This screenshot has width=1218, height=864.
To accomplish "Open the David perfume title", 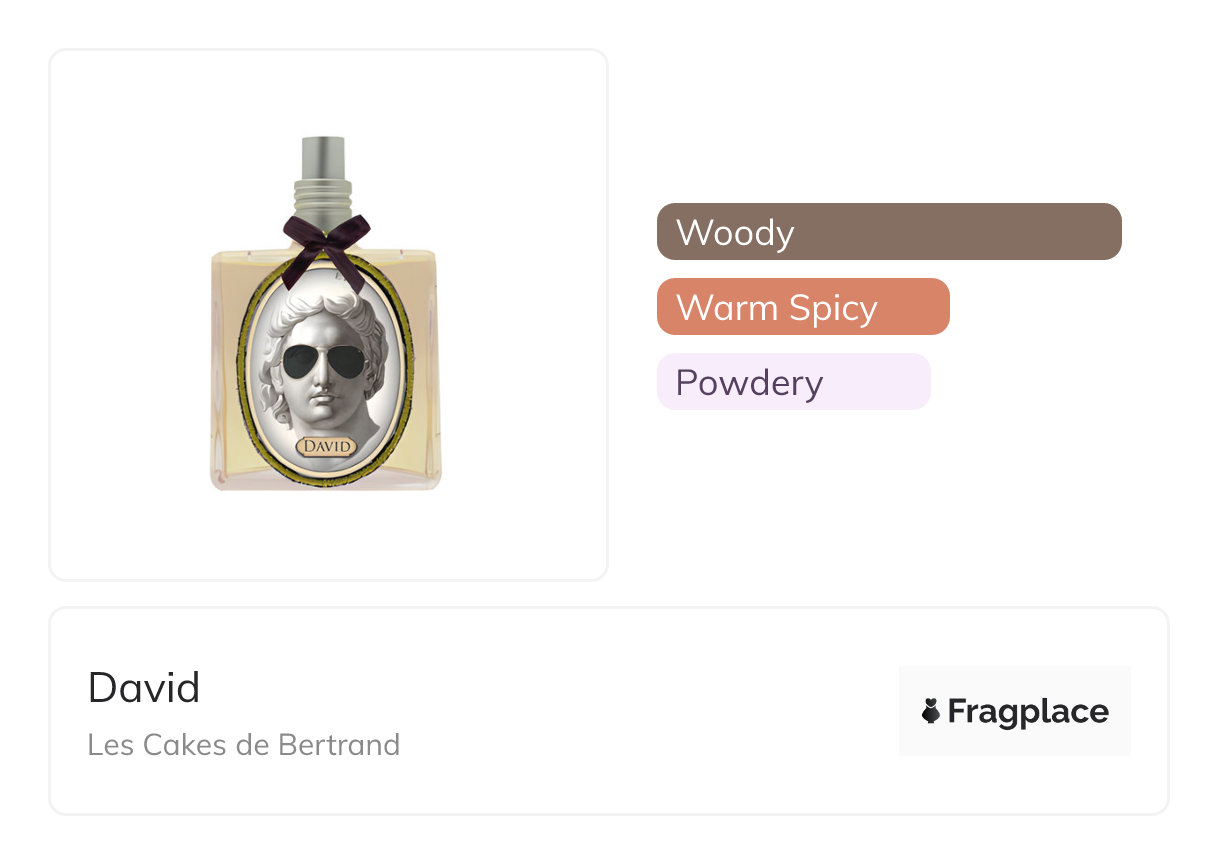I will point(144,688).
